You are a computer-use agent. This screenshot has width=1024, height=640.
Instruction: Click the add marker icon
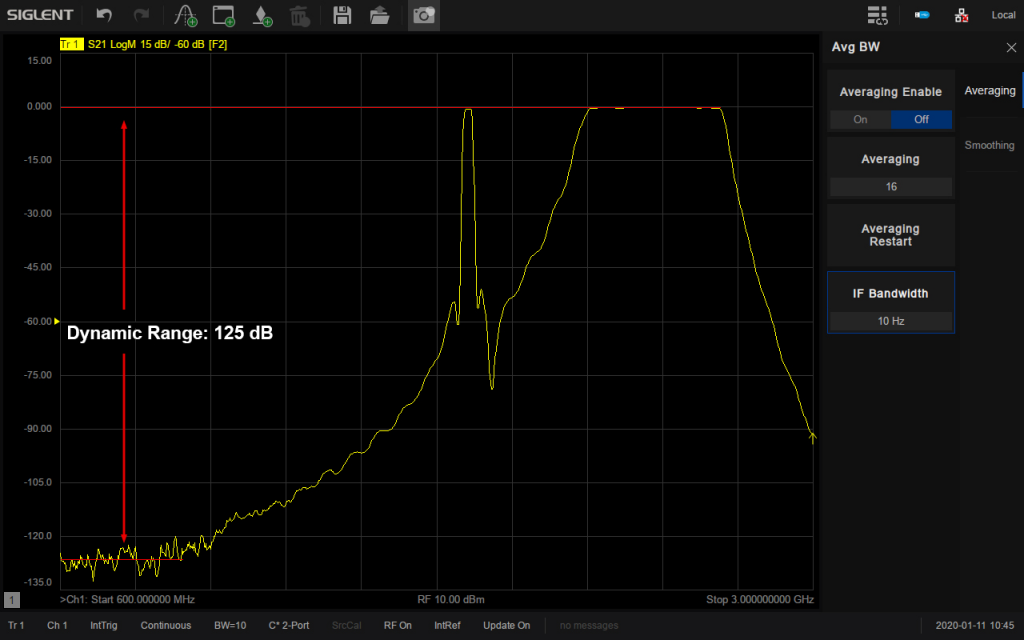click(x=261, y=15)
